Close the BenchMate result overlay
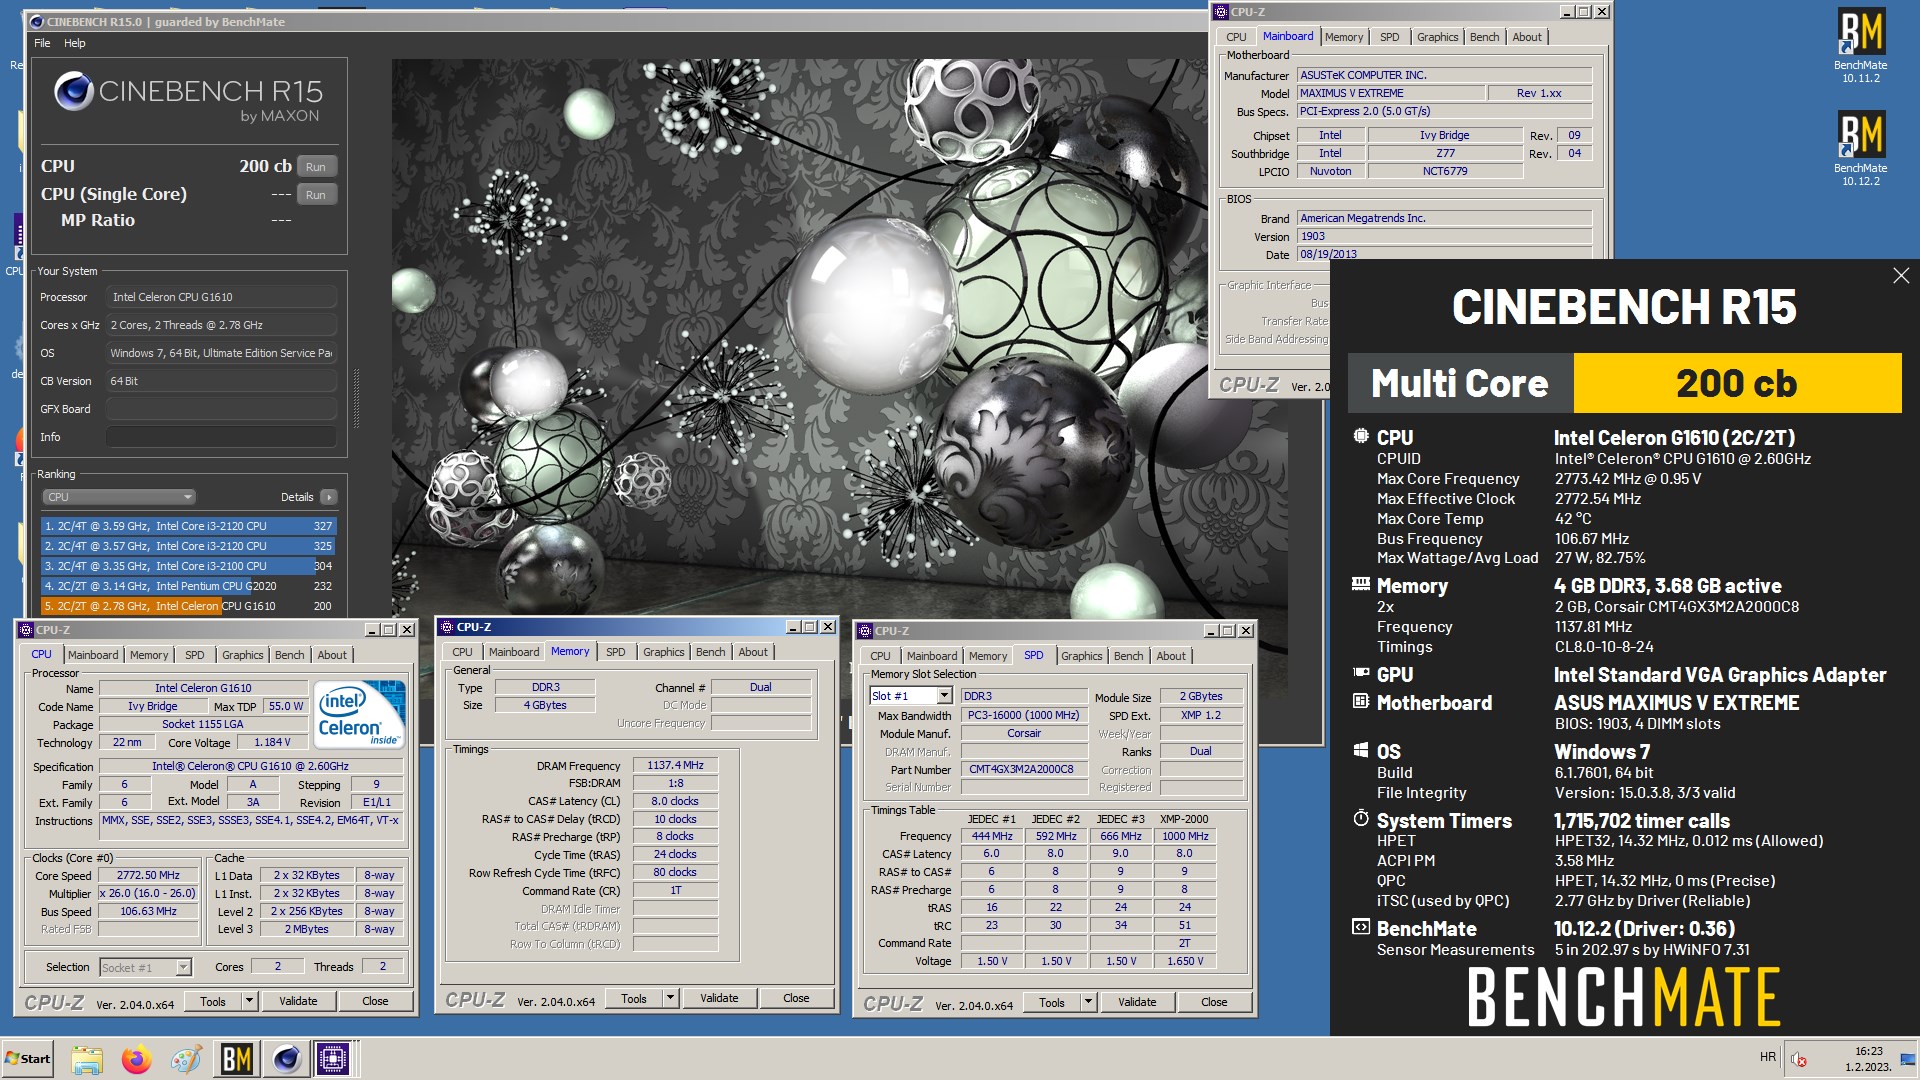 [x=1900, y=276]
